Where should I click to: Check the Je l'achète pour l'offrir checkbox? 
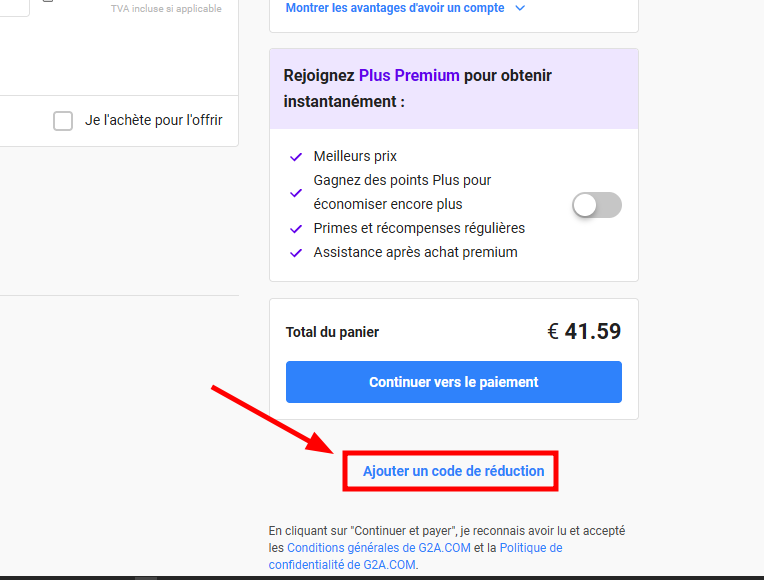pyautogui.click(x=63, y=121)
